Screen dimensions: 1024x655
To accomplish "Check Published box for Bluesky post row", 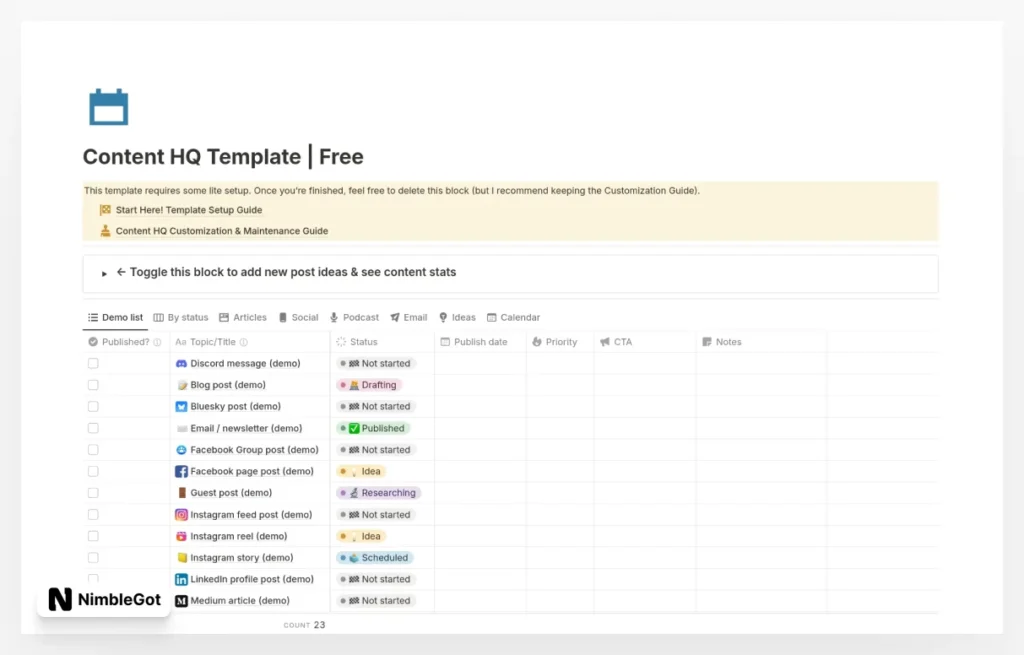I will (x=93, y=406).
